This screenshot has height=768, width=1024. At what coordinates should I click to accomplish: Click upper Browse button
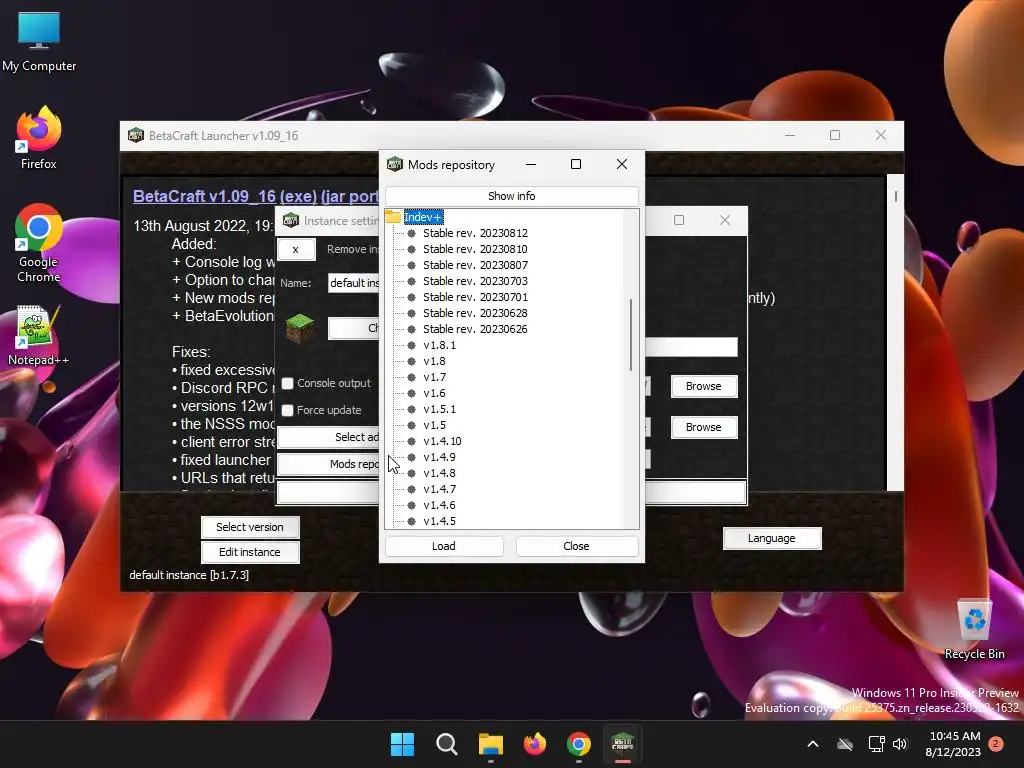coord(704,386)
